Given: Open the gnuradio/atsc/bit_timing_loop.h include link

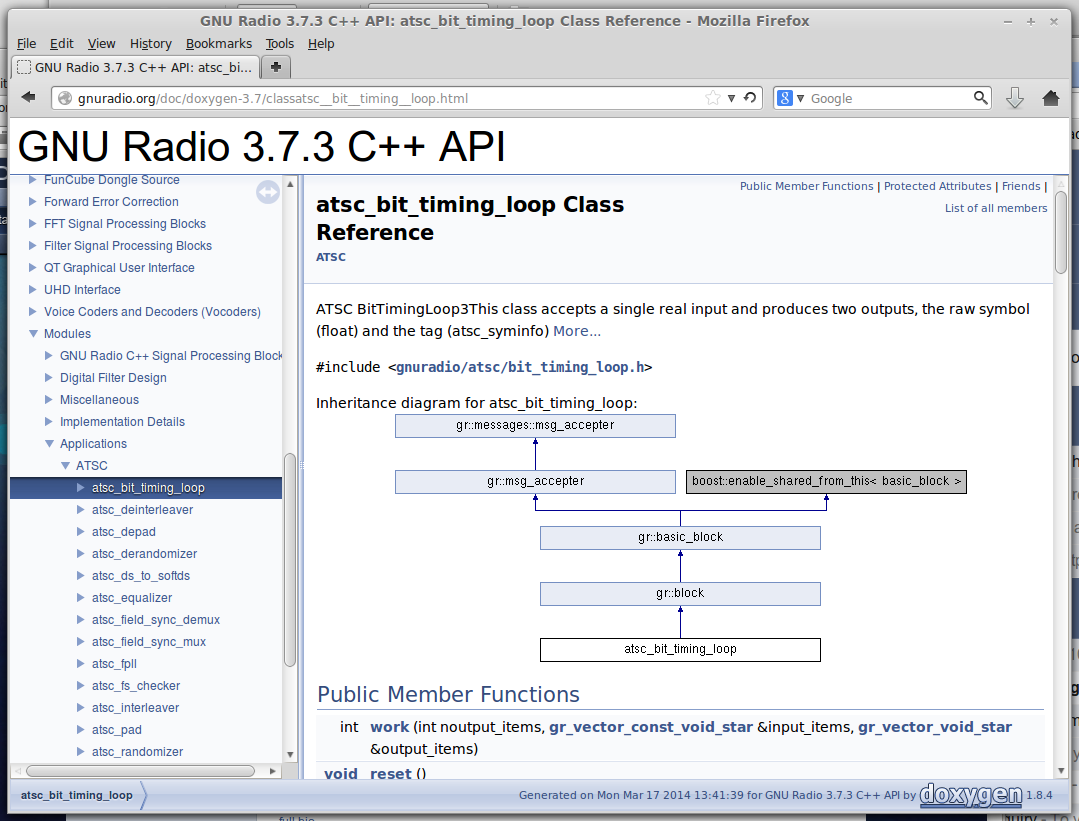Looking at the screenshot, I should (520, 367).
